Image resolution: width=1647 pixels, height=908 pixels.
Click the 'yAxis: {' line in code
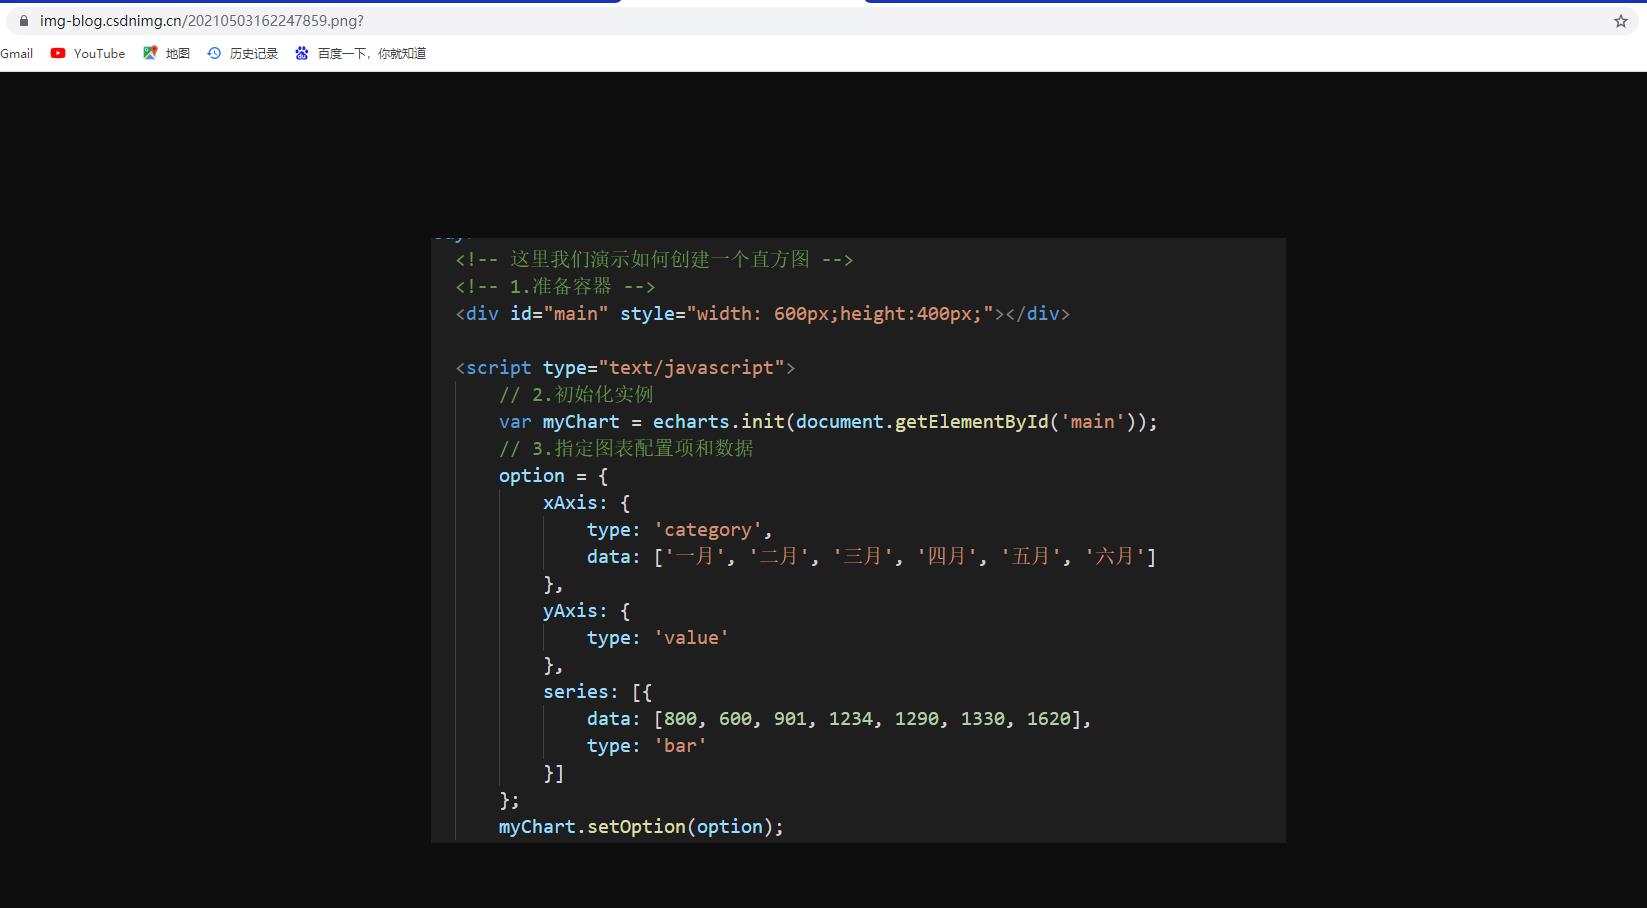pos(586,611)
